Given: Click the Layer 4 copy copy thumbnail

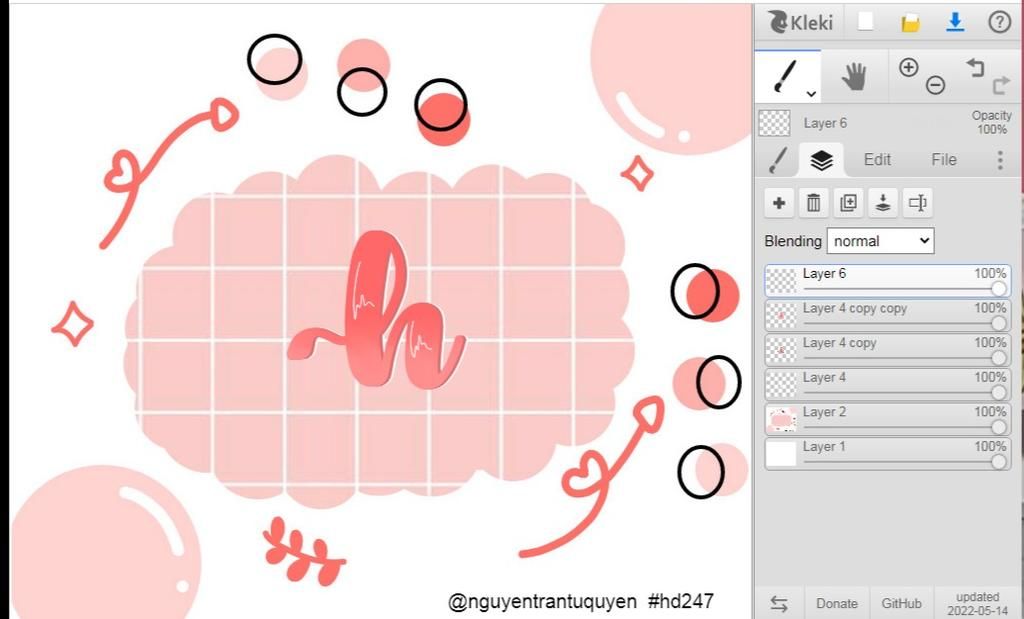Looking at the screenshot, I should coord(782,316).
